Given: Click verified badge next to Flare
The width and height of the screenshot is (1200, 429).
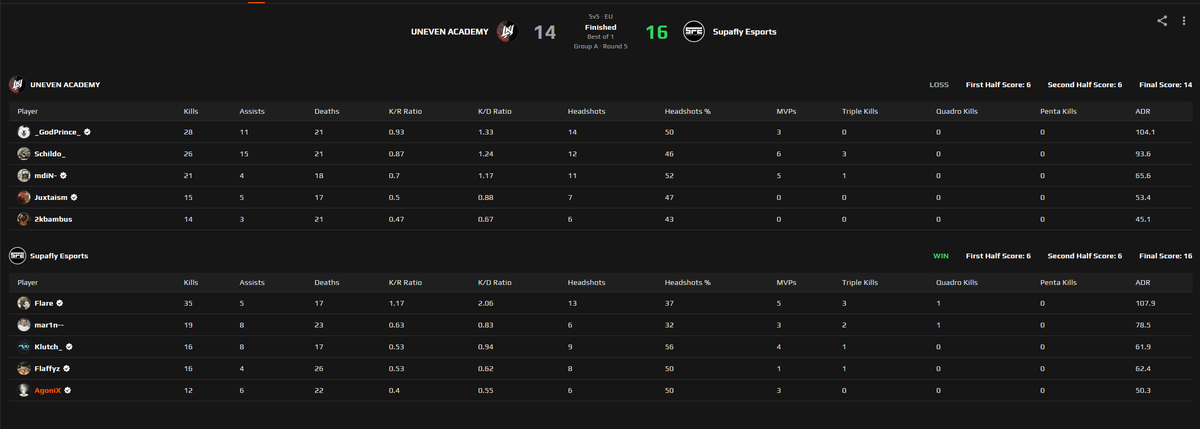Looking at the screenshot, I should pos(60,303).
